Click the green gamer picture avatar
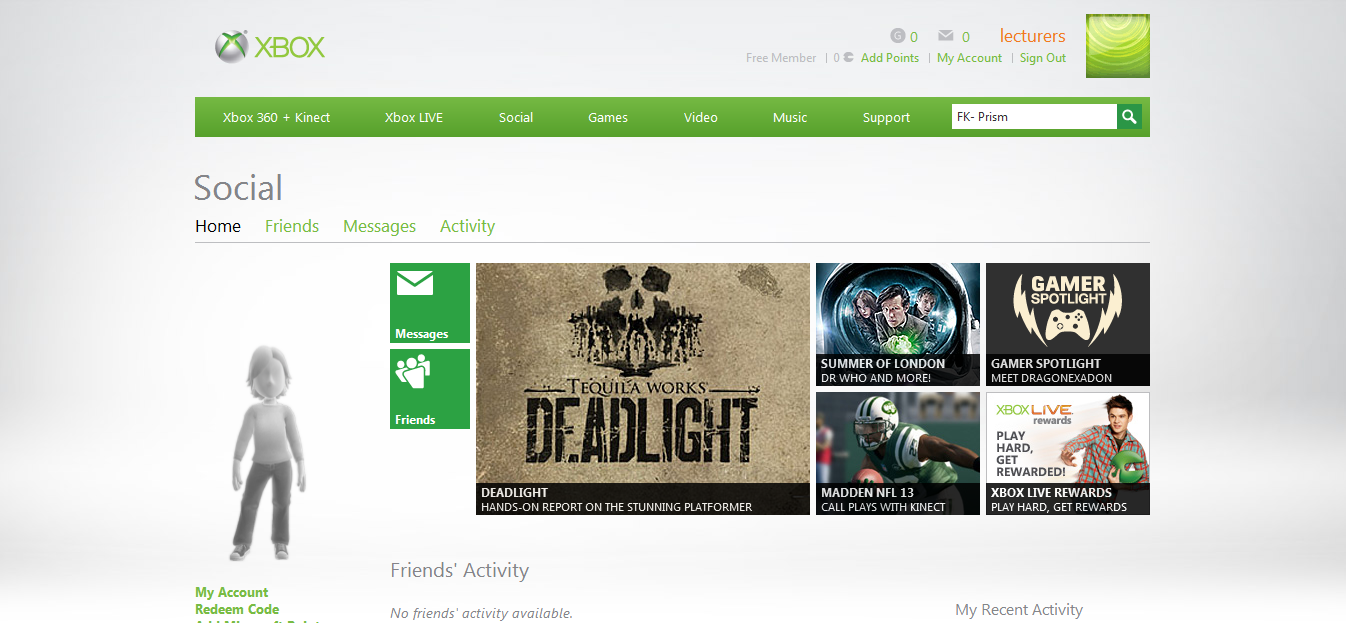The image size is (1346, 623). [x=1118, y=46]
